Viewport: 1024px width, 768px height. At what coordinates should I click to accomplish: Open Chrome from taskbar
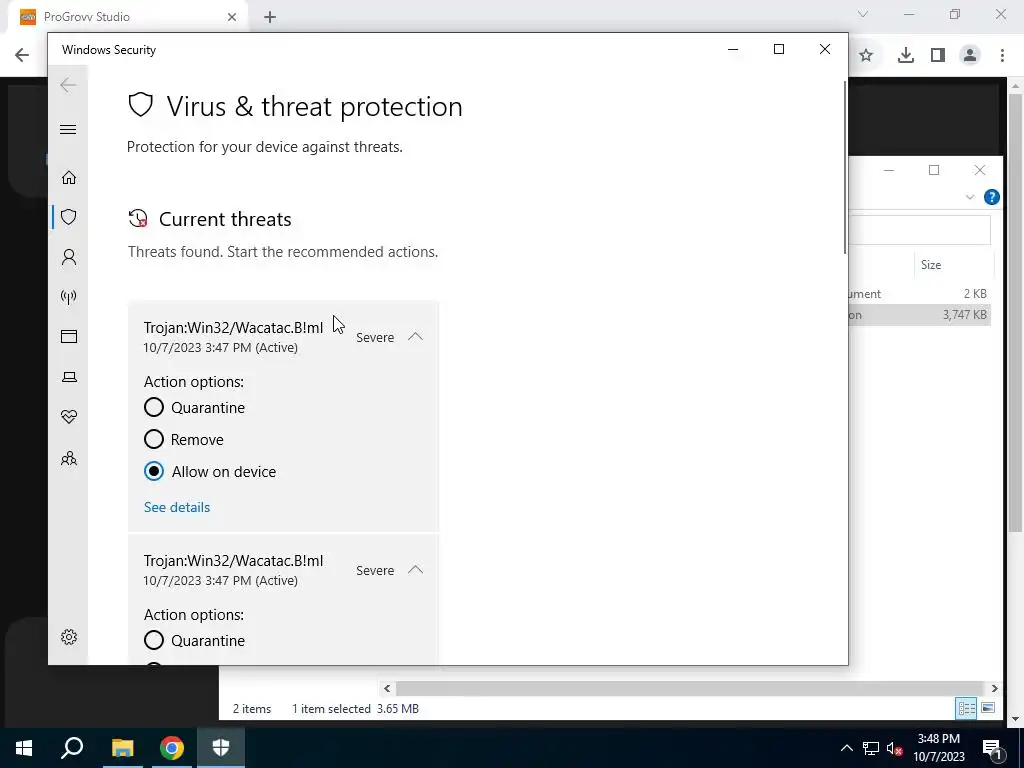172,748
